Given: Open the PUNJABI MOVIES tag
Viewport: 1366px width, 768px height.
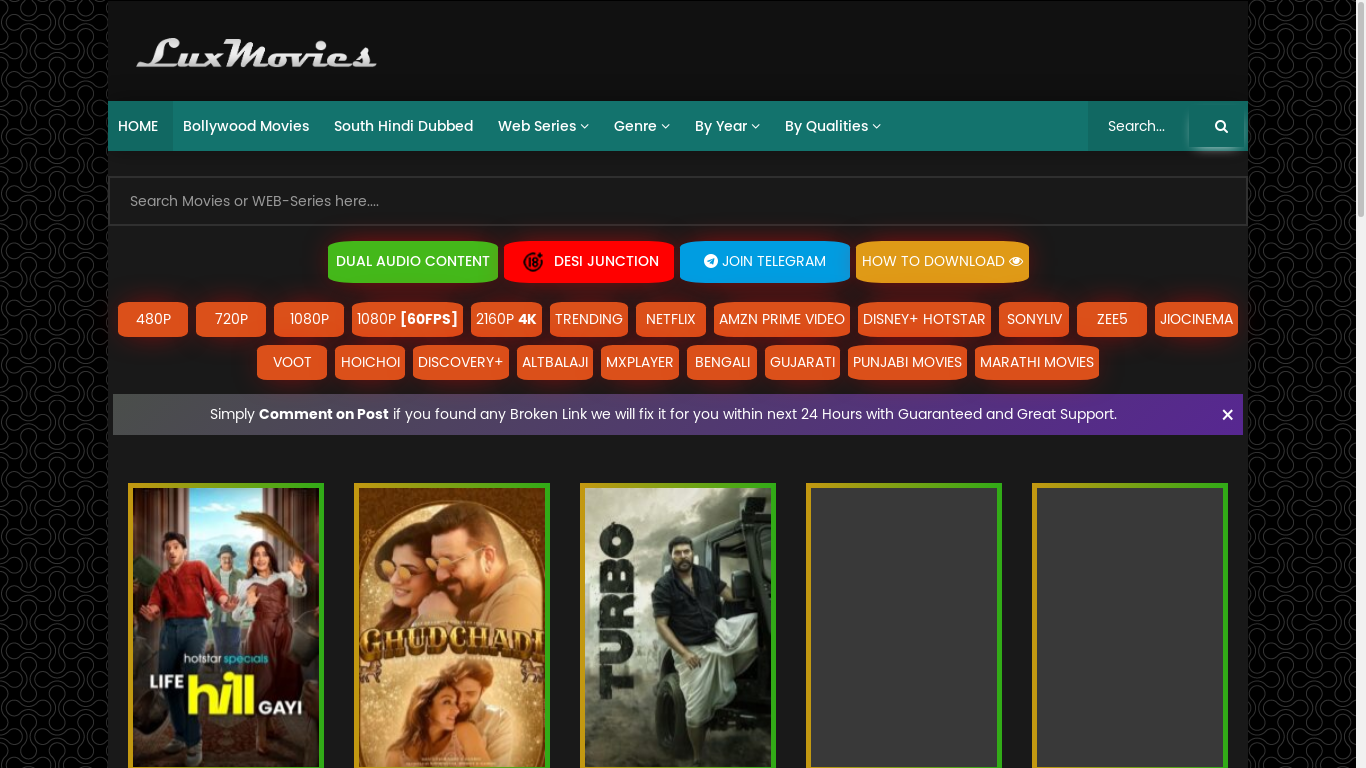Looking at the screenshot, I should pyautogui.click(x=907, y=362).
